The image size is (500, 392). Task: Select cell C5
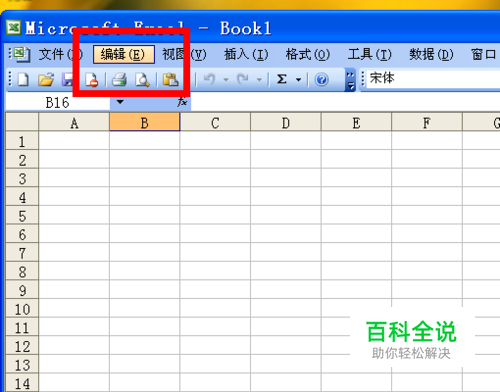(215, 215)
